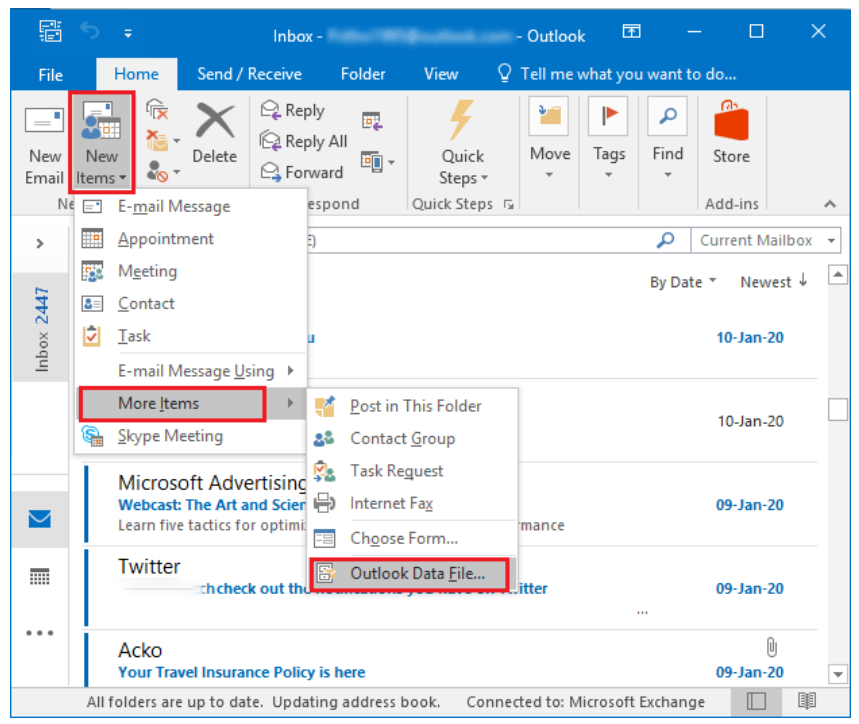Open the Clean Up dropdown icon
The height and width of the screenshot is (724, 859).
coord(163,141)
